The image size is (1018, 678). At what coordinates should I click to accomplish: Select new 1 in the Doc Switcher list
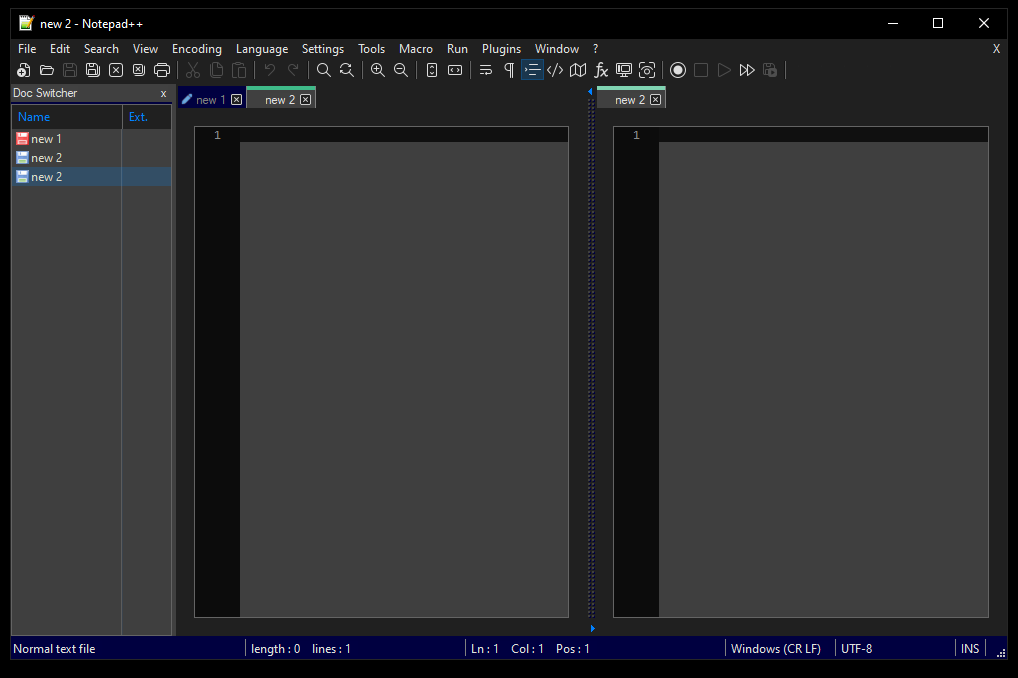point(46,138)
